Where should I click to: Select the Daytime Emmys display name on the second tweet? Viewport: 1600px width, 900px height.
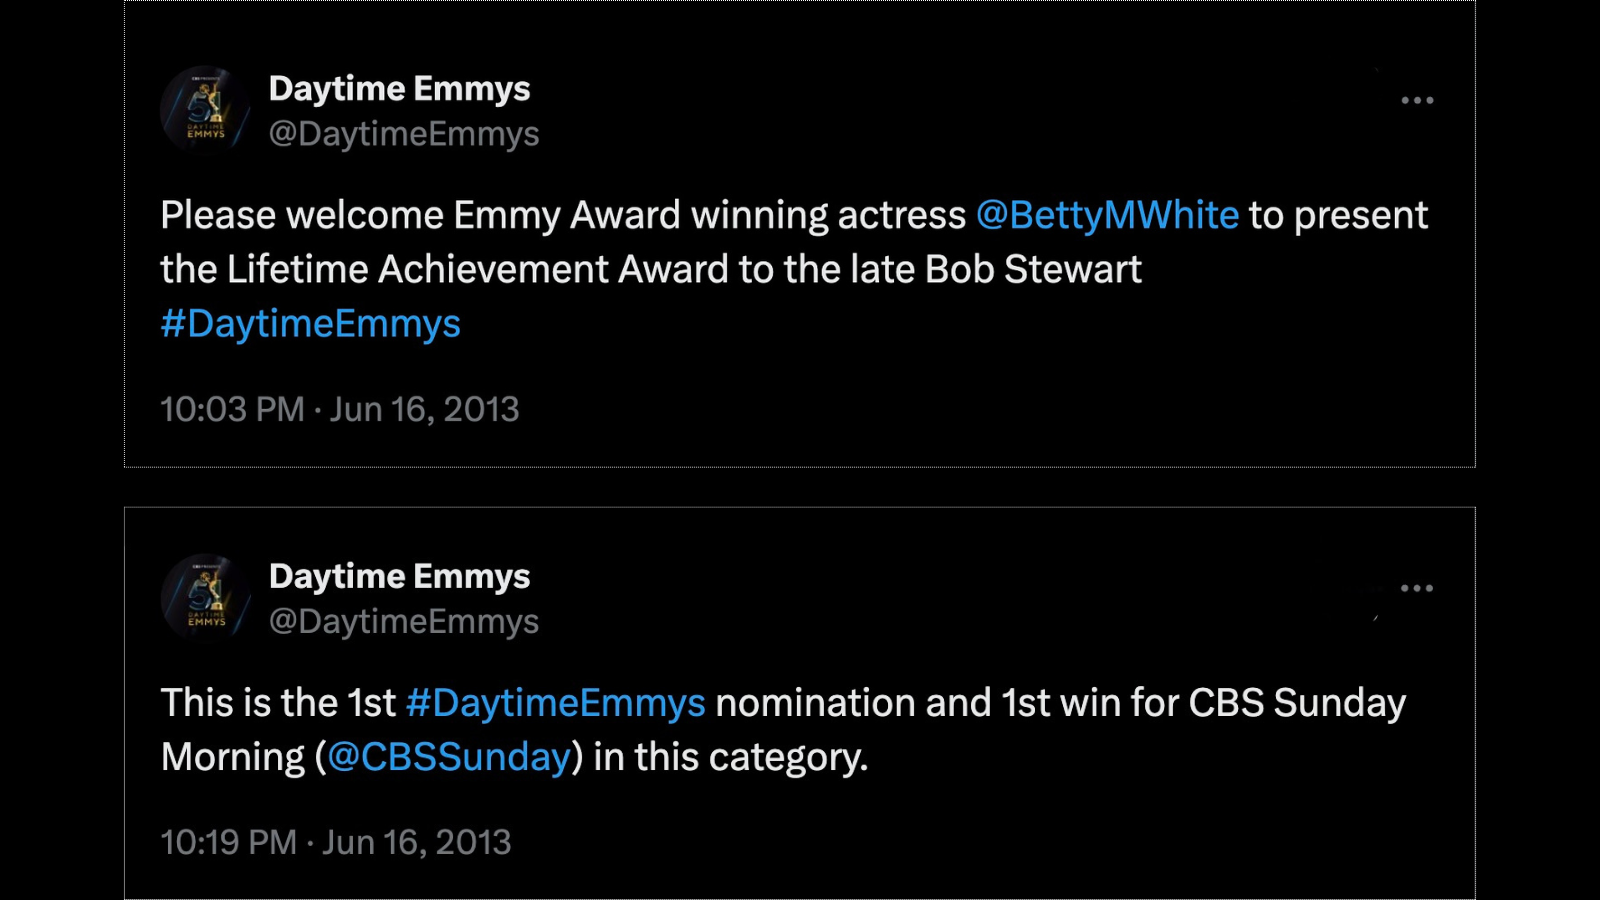click(x=399, y=577)
